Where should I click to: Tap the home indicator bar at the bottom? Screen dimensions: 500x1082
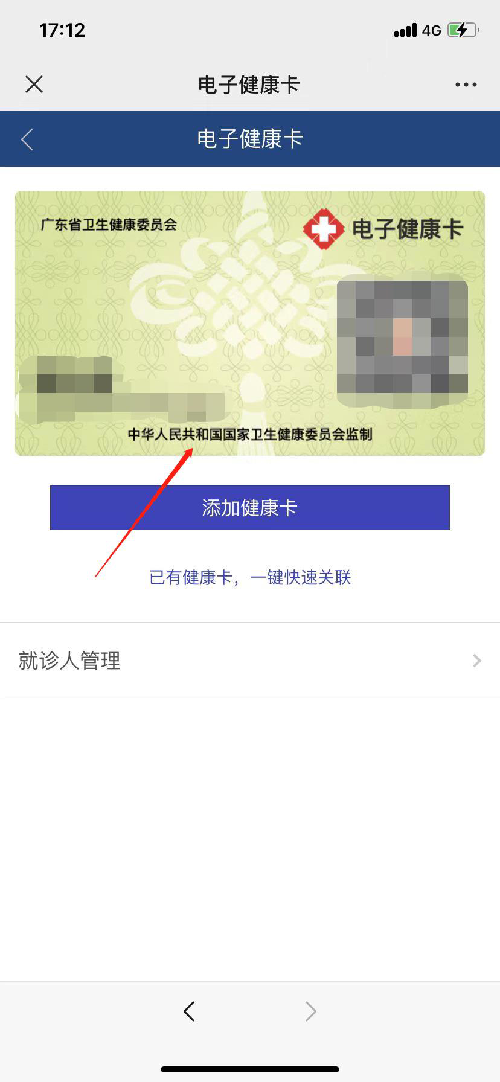click(250, 1069)
